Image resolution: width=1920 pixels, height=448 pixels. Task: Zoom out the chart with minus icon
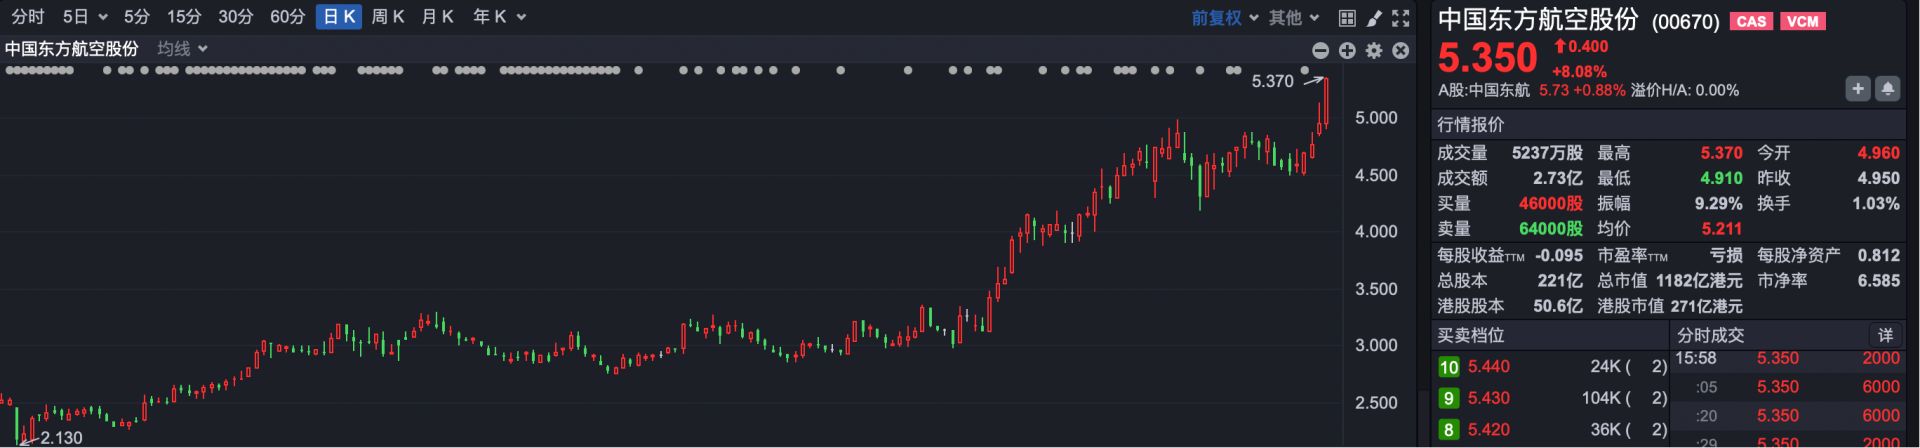point(1320,50)
